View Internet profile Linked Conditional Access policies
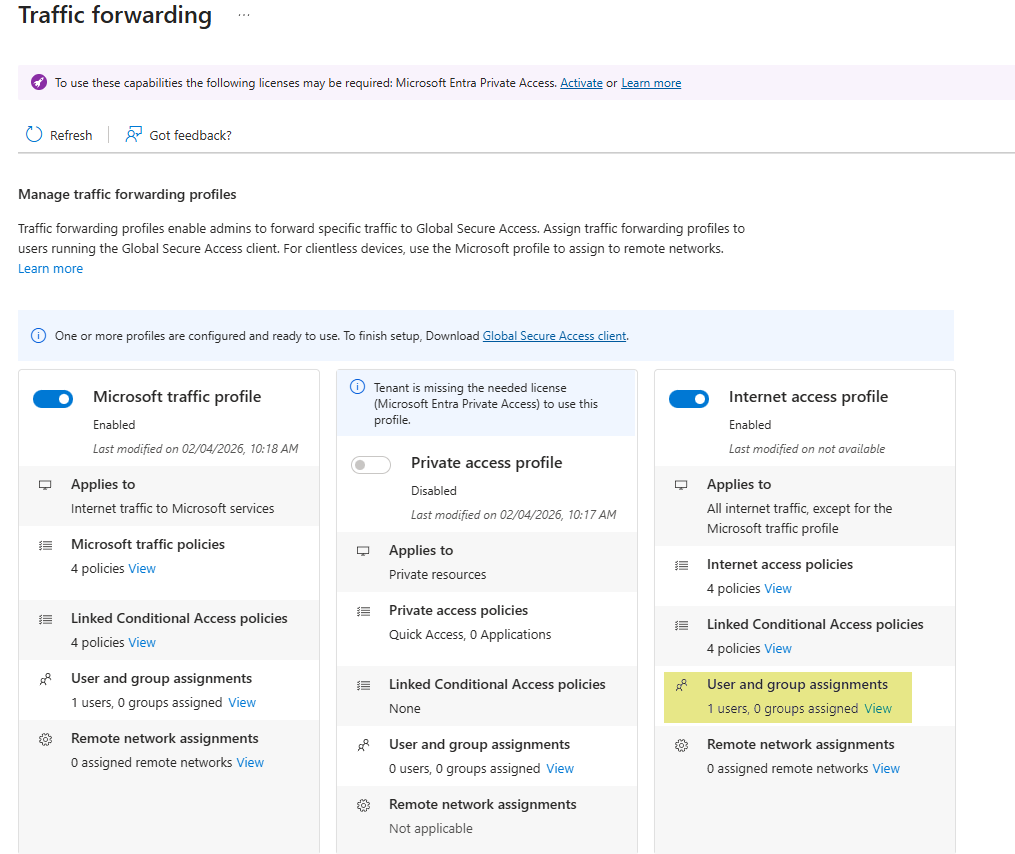Viewport: 1015px width, 854px height. click(x=778, y=648)
